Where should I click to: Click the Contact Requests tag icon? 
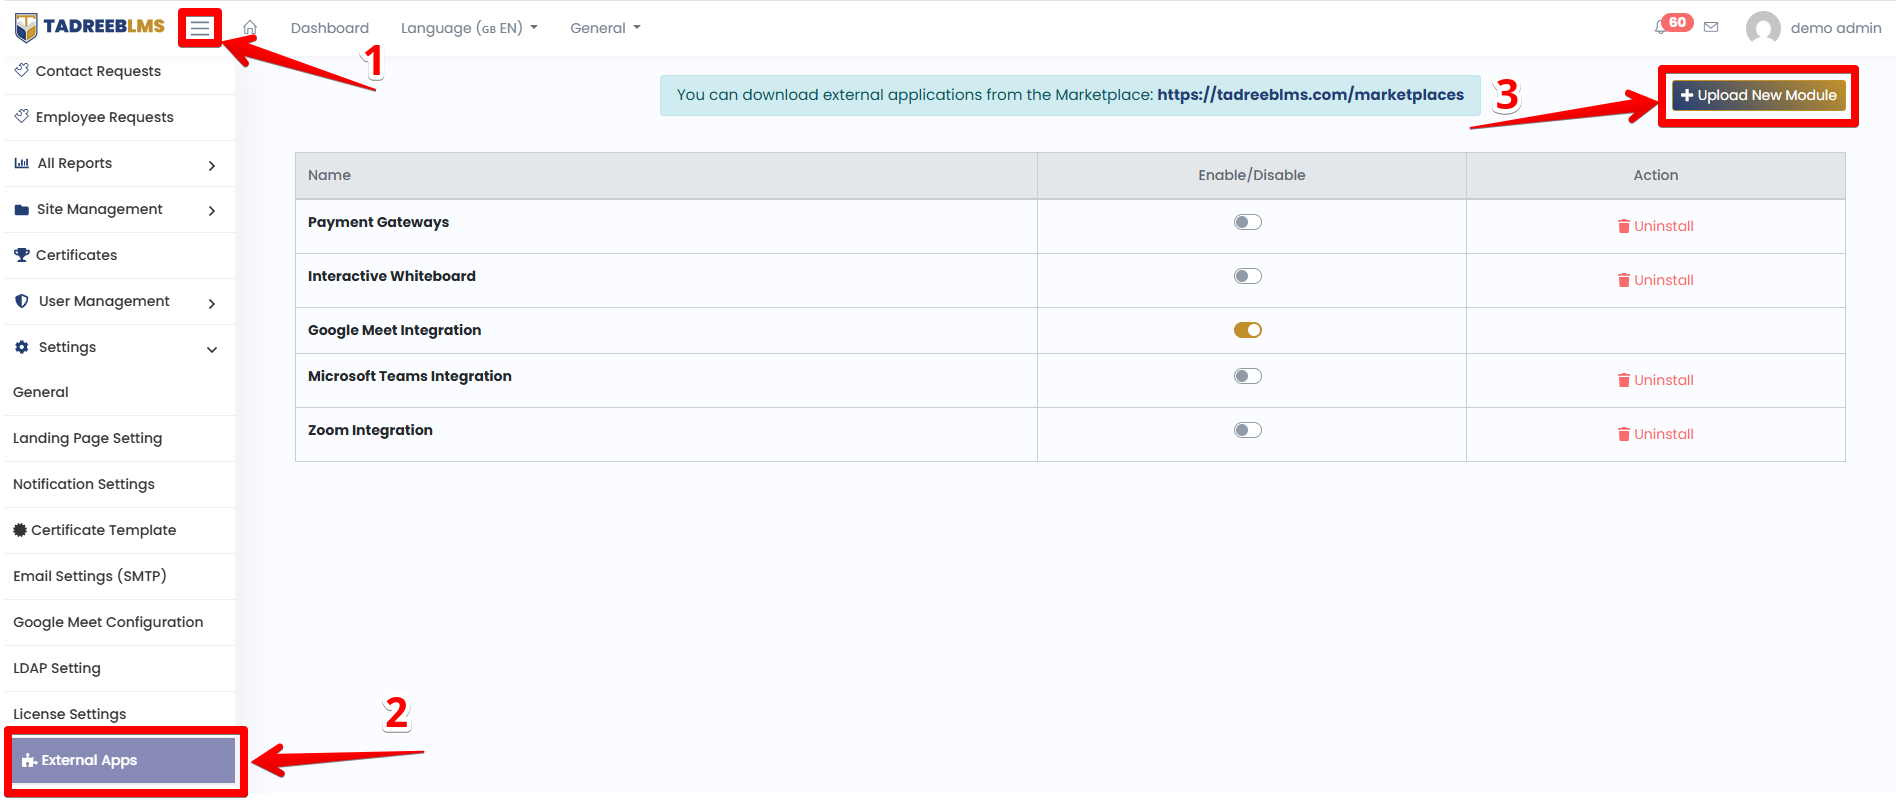[22, 70]
